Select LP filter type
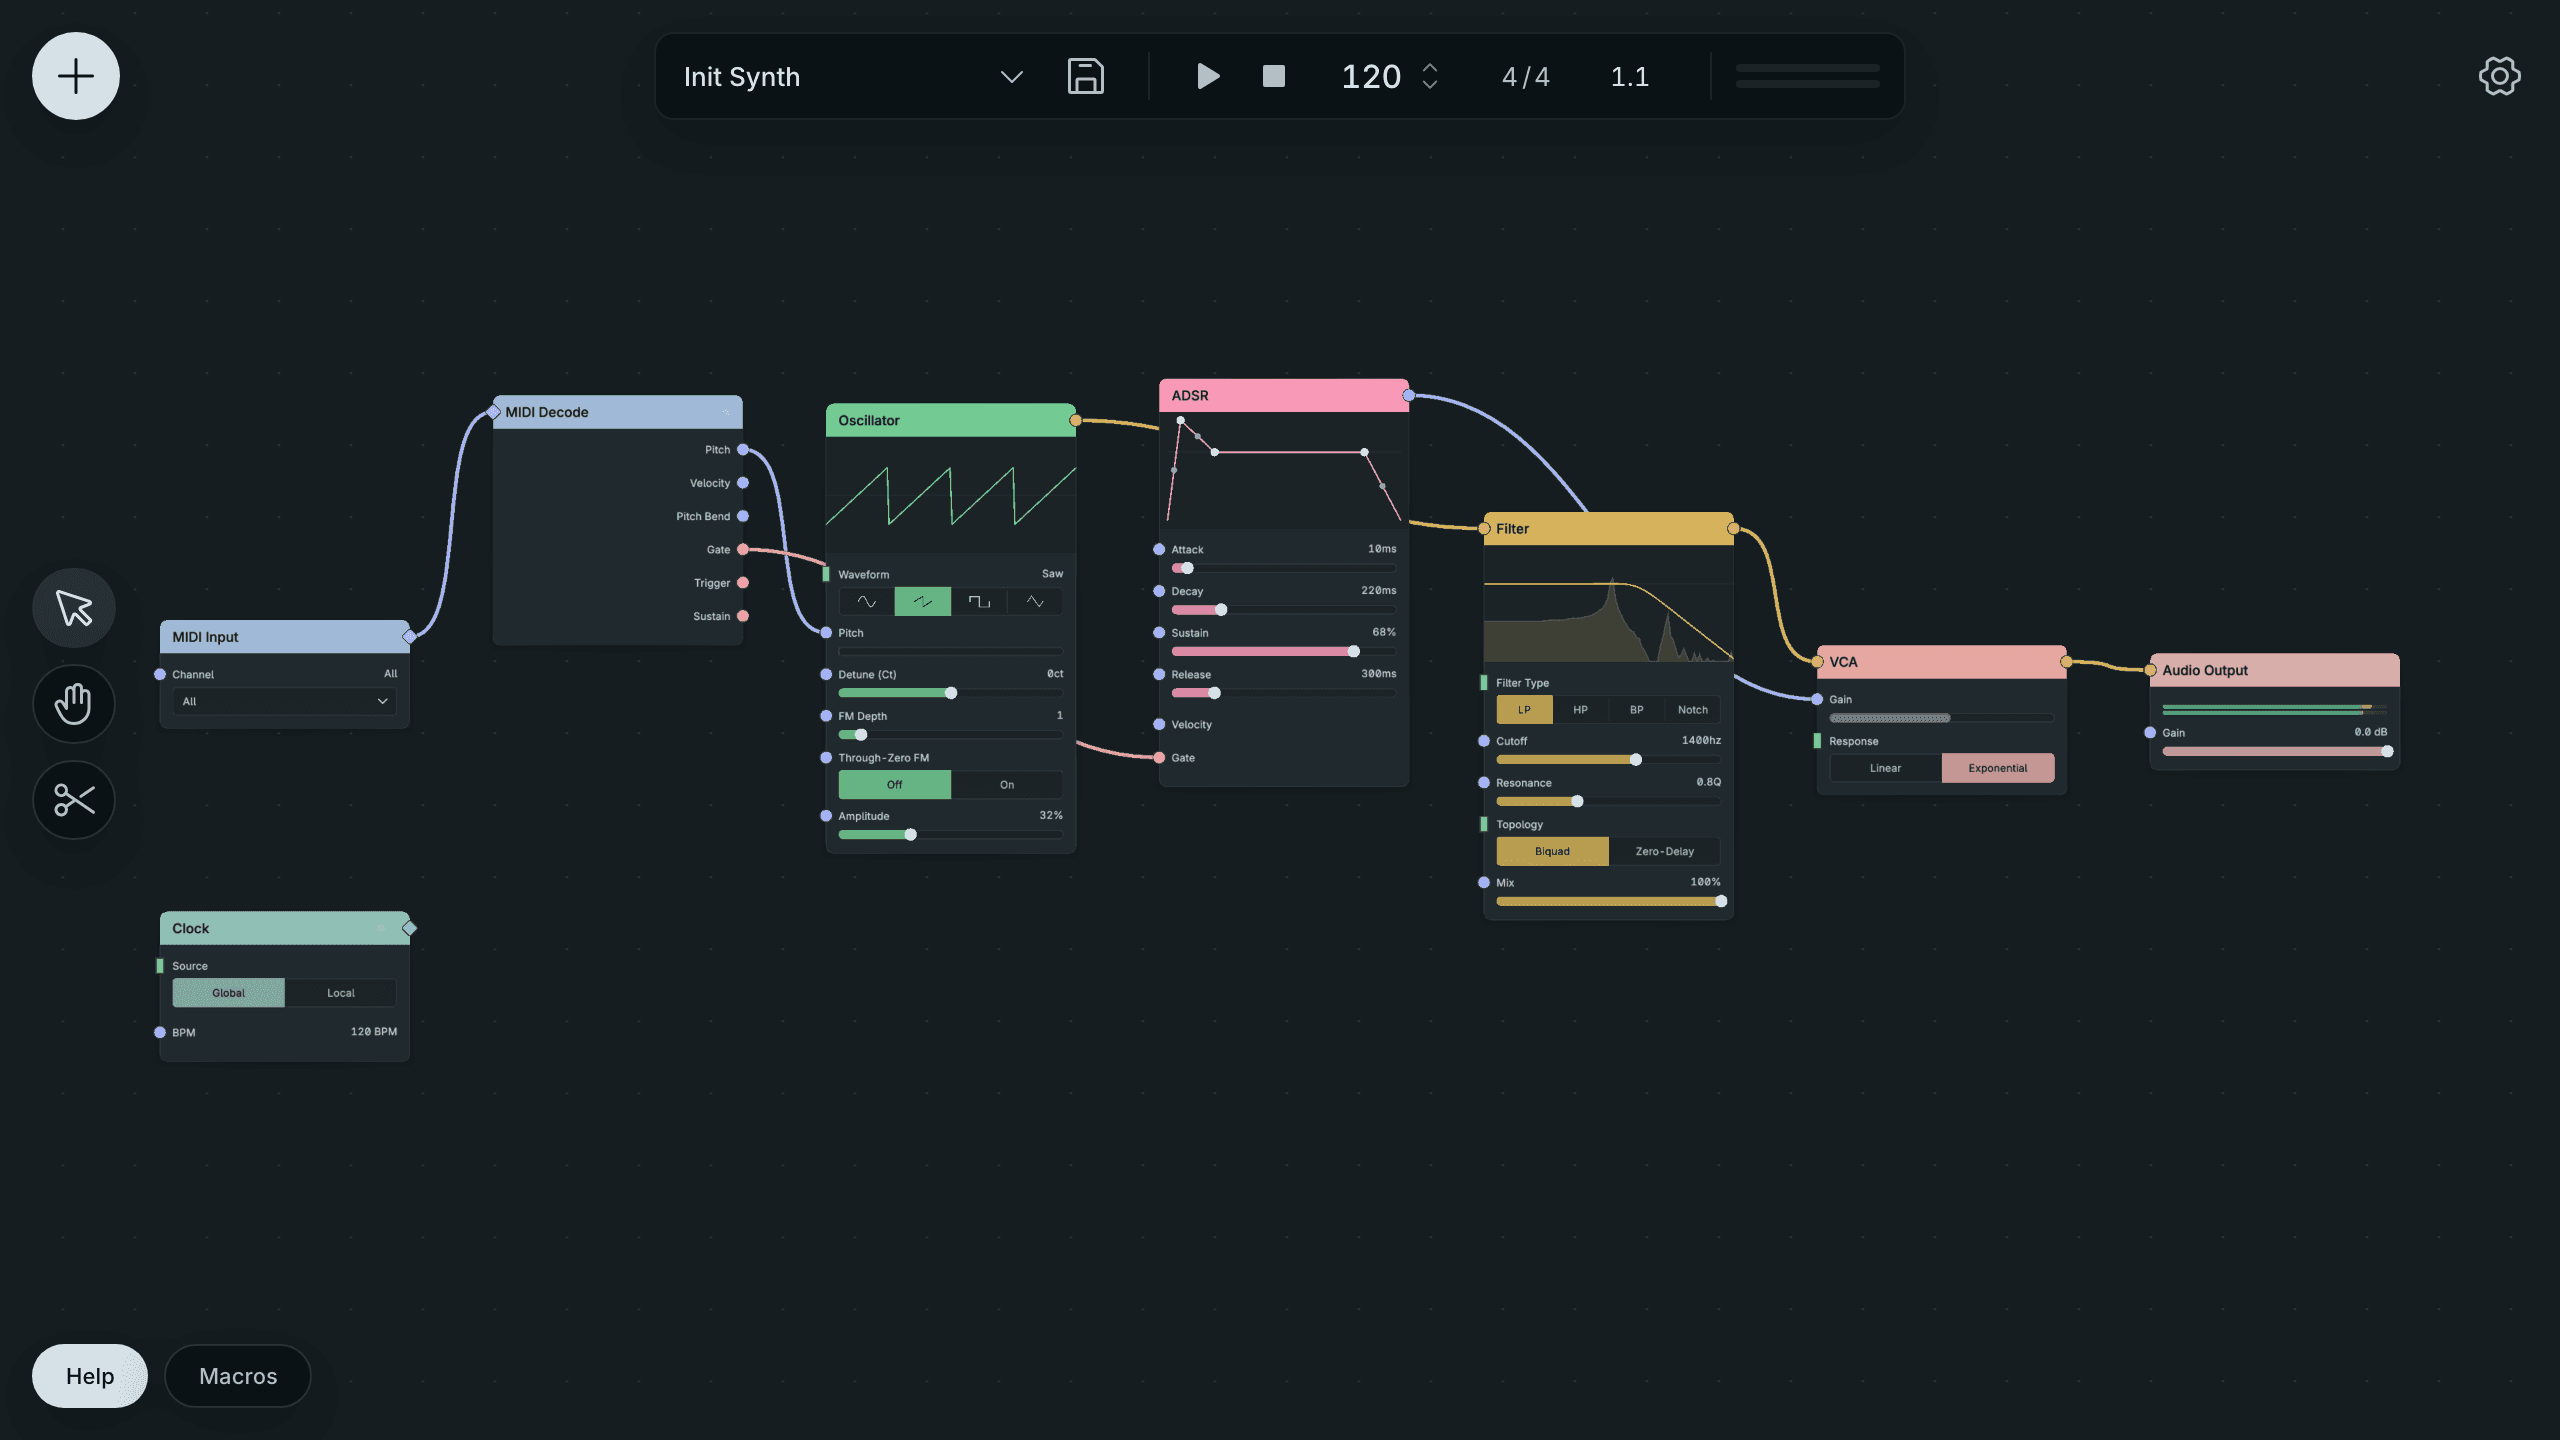 (1524, 710)
